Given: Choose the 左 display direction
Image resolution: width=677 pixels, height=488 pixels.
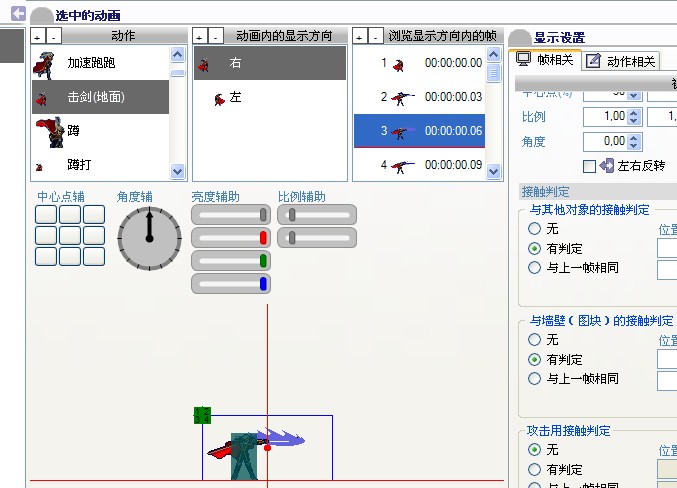Looking at the screenshot, I should (270, 97).
